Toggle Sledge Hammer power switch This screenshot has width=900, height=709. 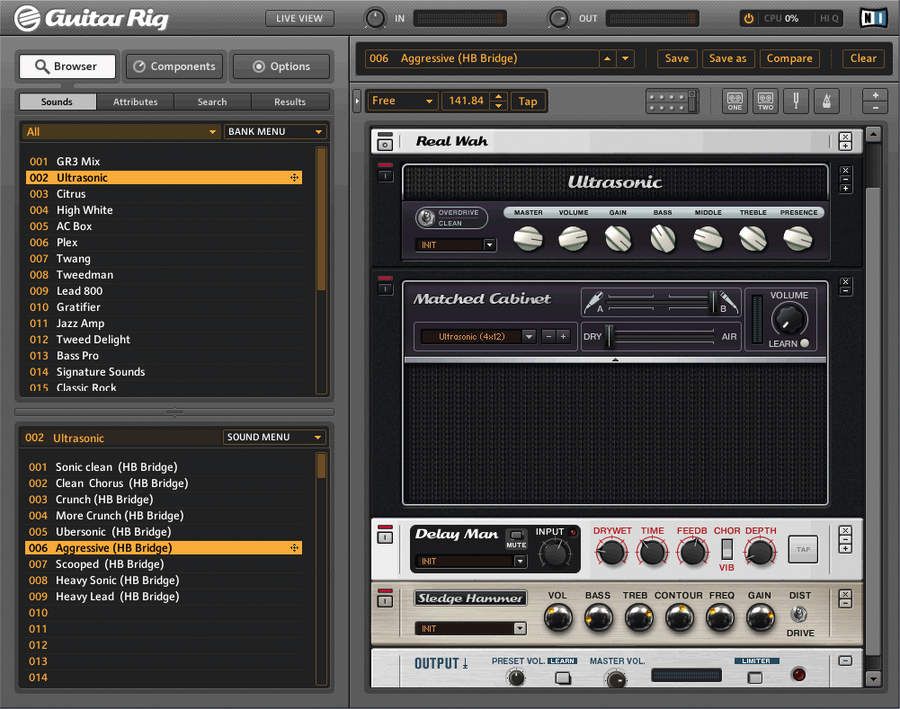(386, 600)
